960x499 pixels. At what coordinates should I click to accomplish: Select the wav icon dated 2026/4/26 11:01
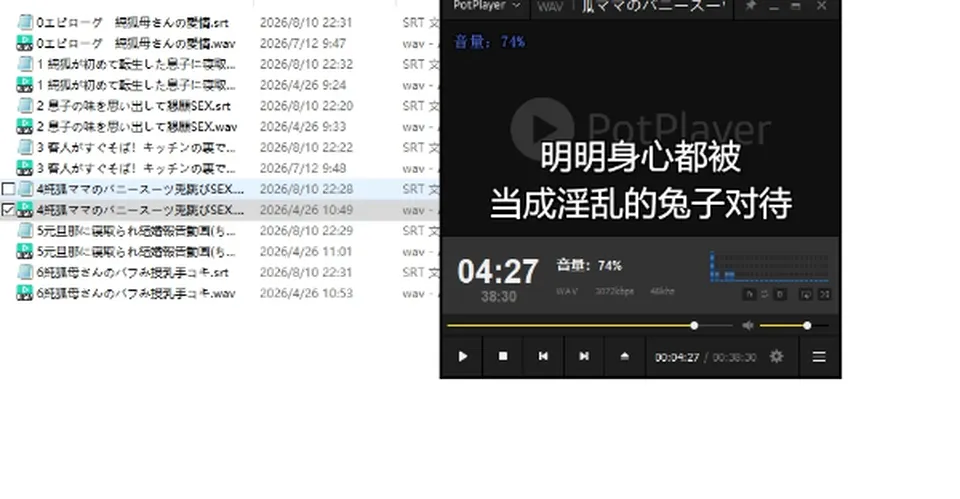pos(24,252)
